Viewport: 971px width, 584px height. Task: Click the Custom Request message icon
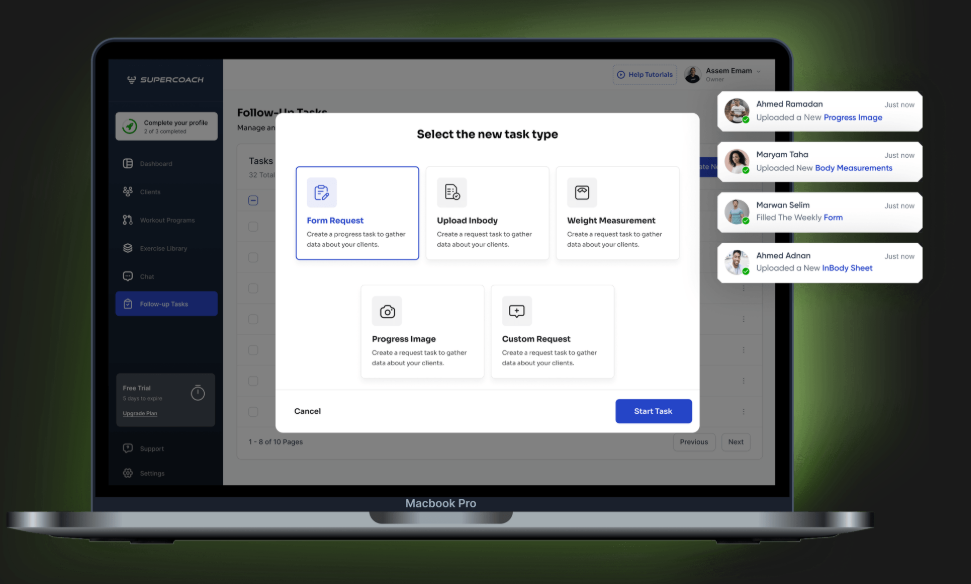click(x=517, y=311)
